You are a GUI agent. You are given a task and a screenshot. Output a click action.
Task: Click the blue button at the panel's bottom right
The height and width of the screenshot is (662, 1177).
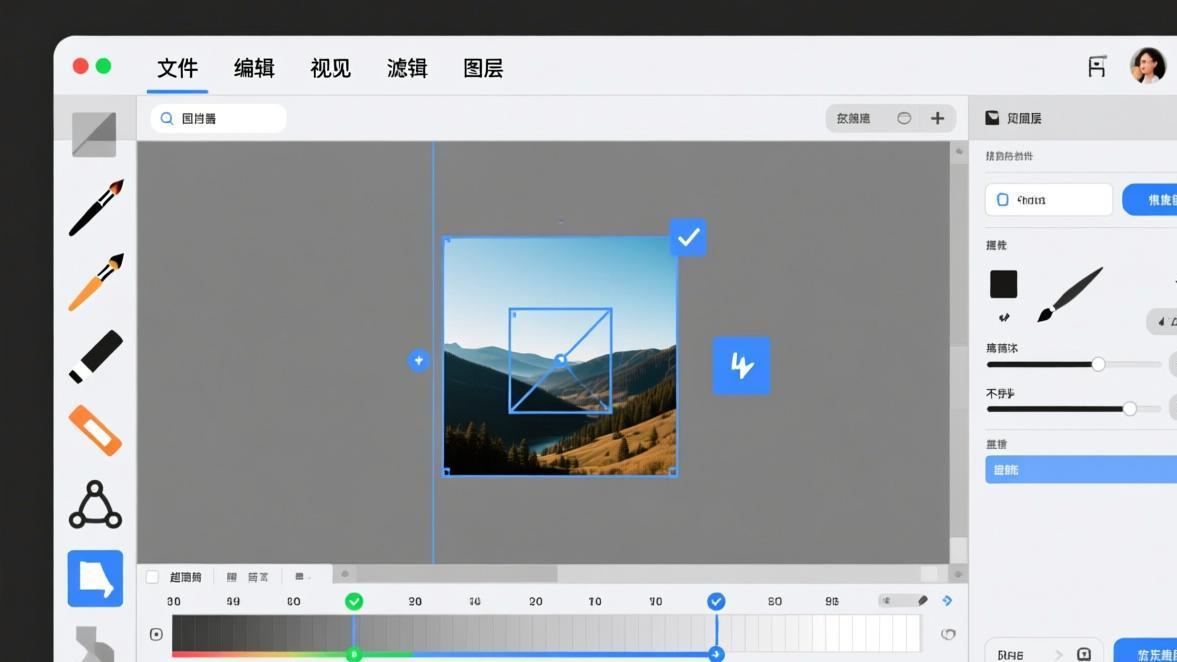tap(1145, 651)
